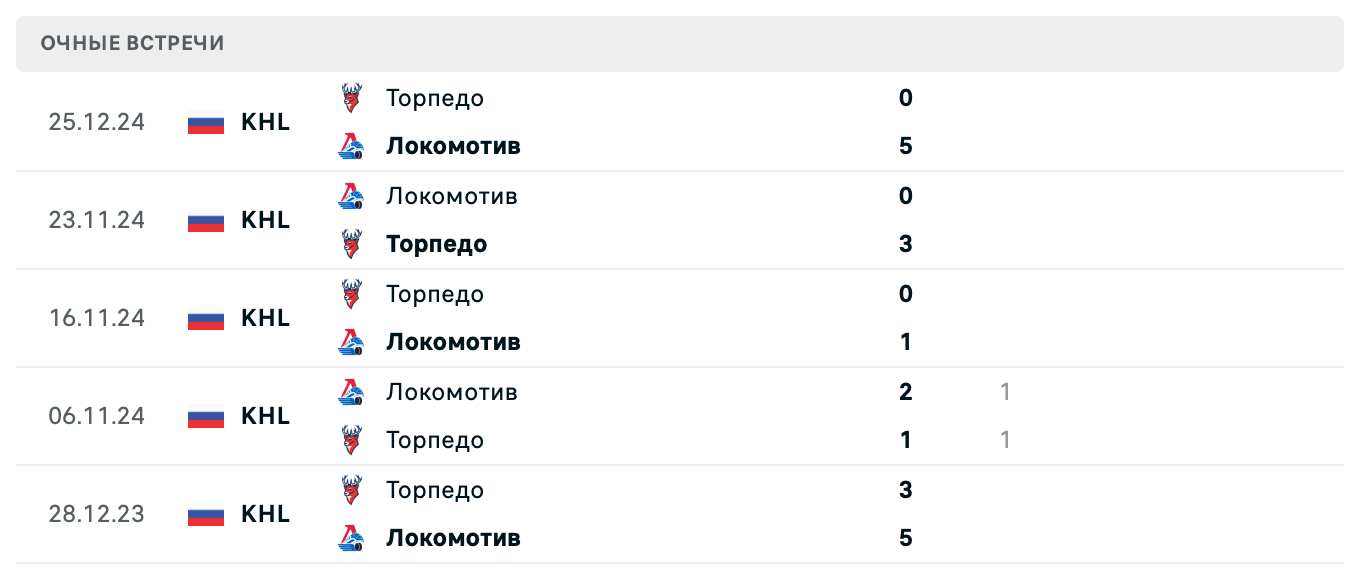Click the Торпедо badge in the 16.11.24 game
Screen dimensions: 1360x578
350,293
